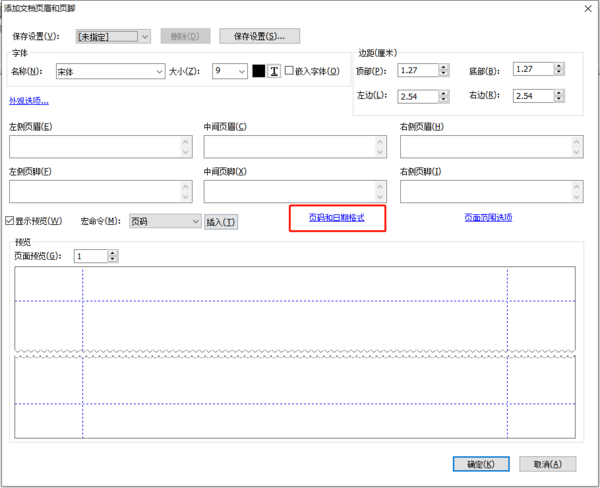Open the font name dropdown showing 宋体
The height and width of the screenshot is (488, 600).
159,72
